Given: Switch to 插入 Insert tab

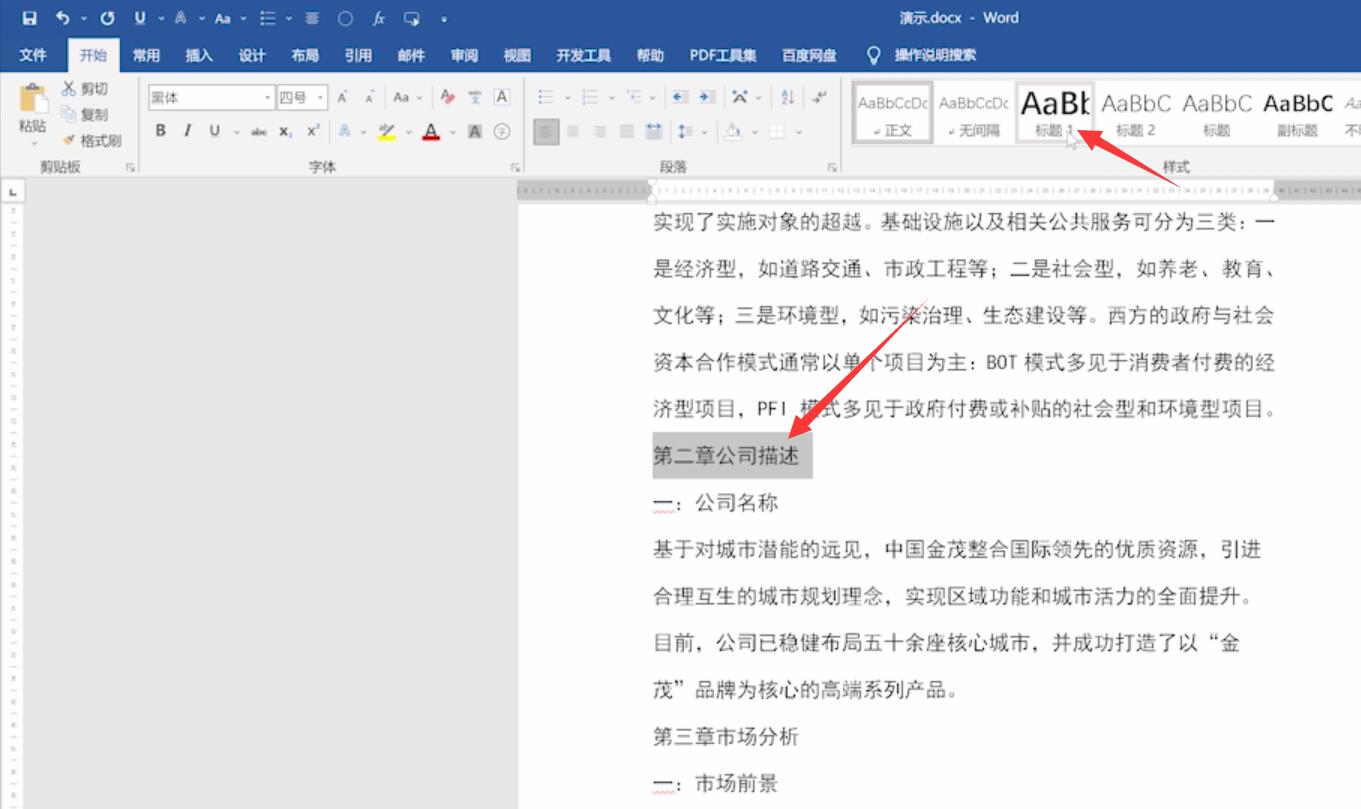Looking at the screenshot, I should coord(199,55).
